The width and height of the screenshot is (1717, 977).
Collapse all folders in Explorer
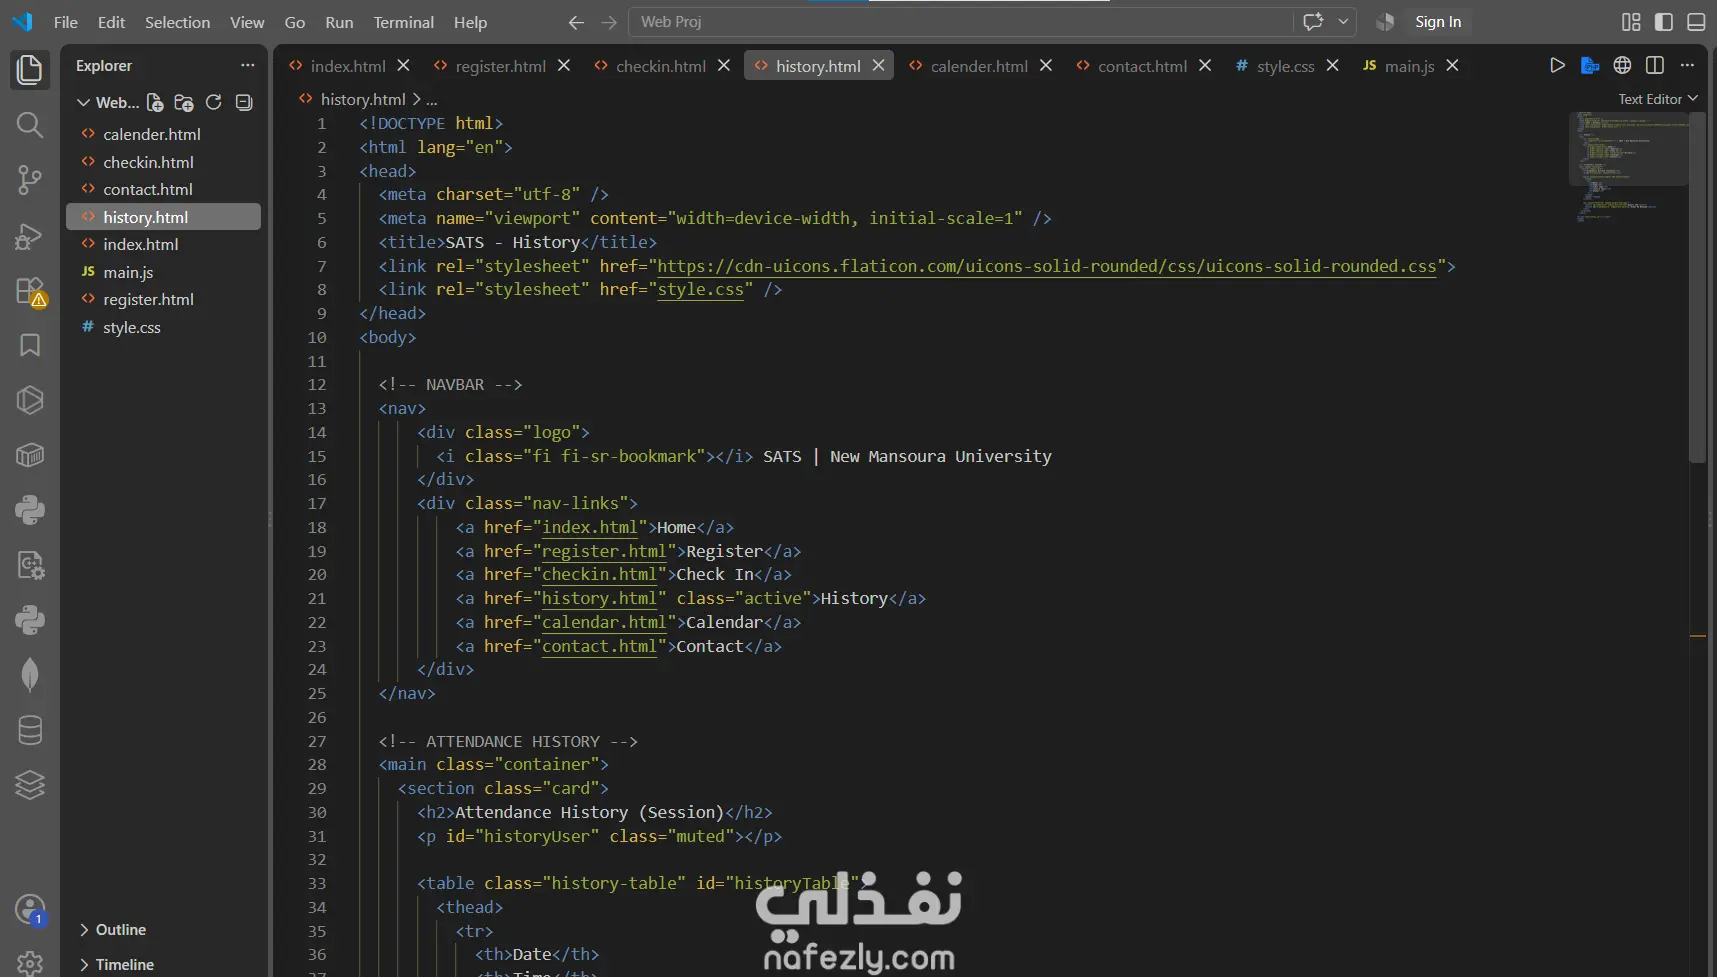pos(243,102)
